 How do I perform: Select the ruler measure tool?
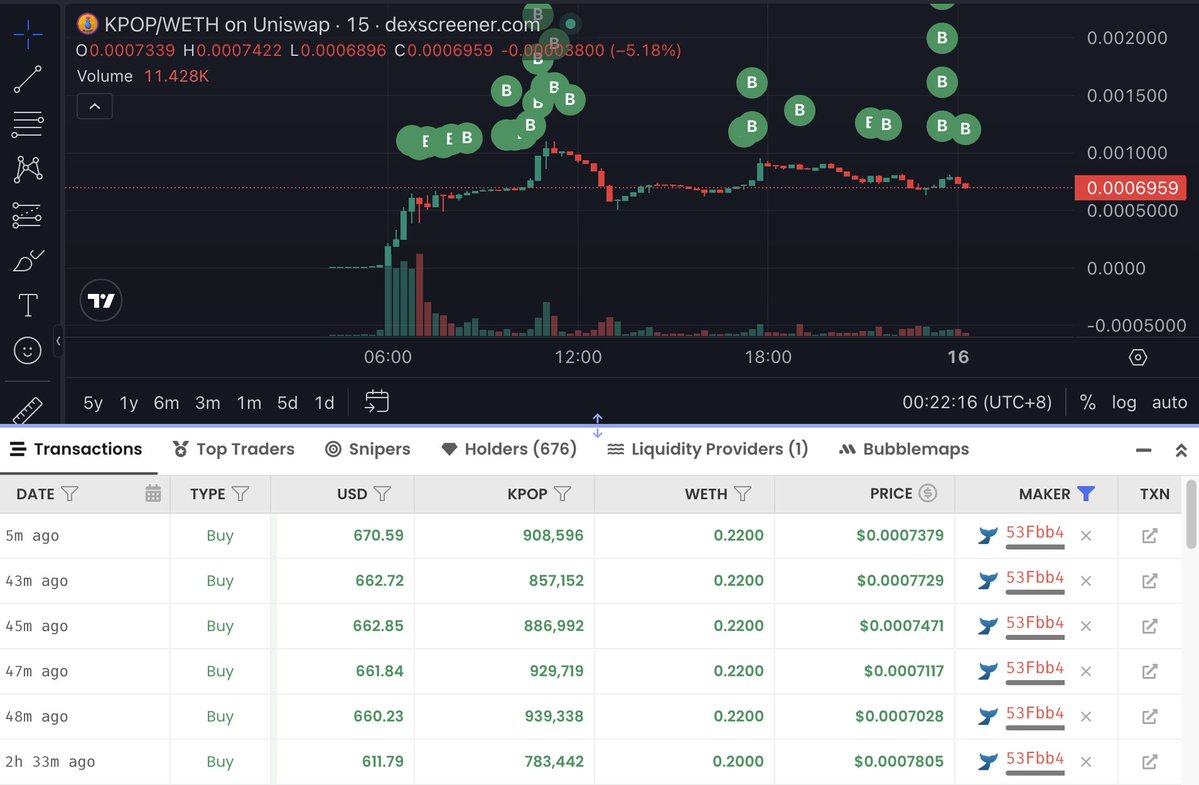[x=28, y=410]
